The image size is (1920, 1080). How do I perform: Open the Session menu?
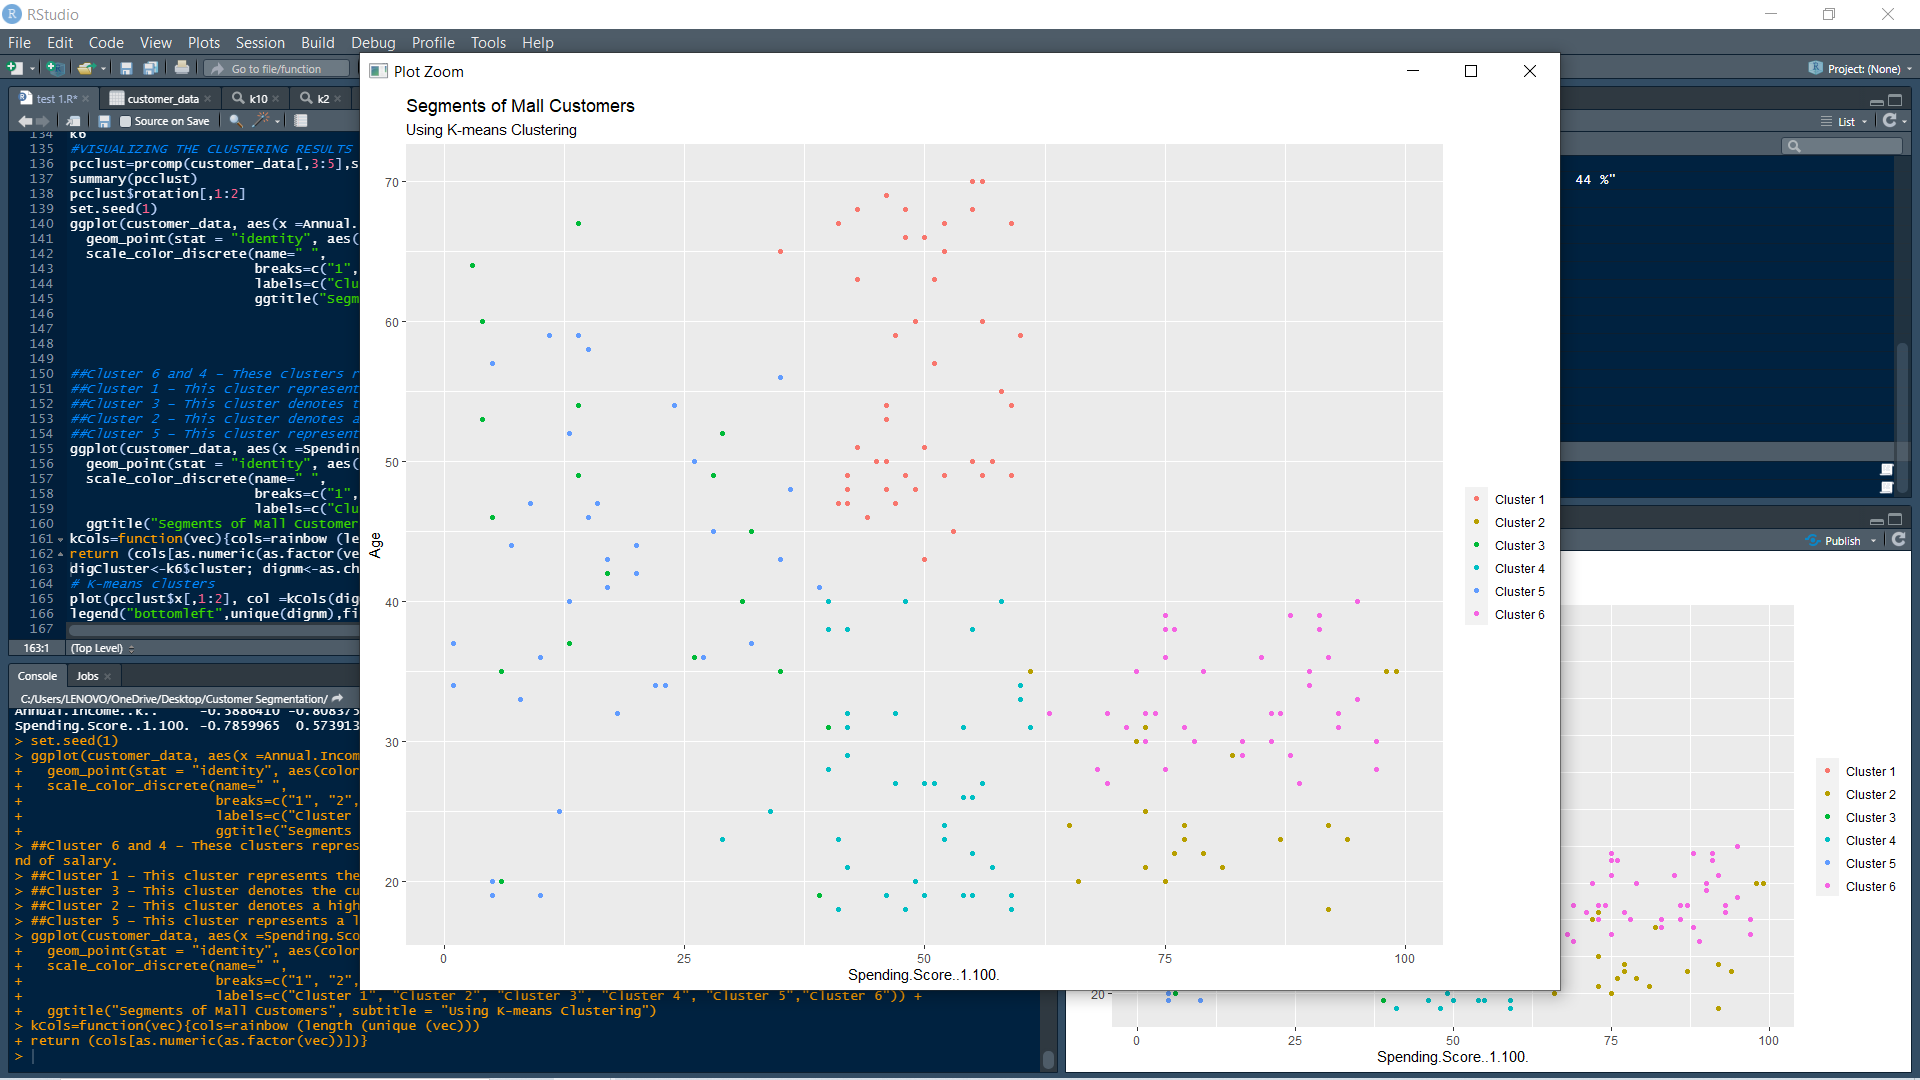click(260, 42)
